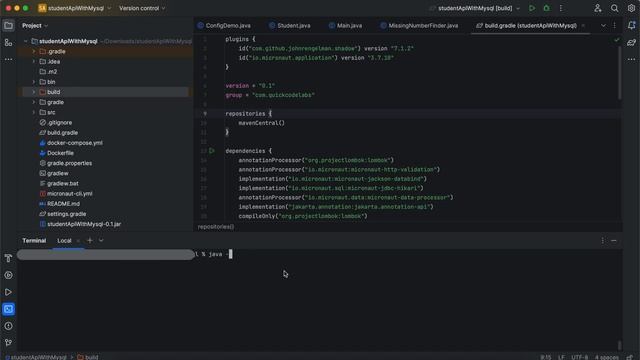Click build breadcrumb in status bar
The width and height of the screenshot is (640, 360).
pos(88,357)
